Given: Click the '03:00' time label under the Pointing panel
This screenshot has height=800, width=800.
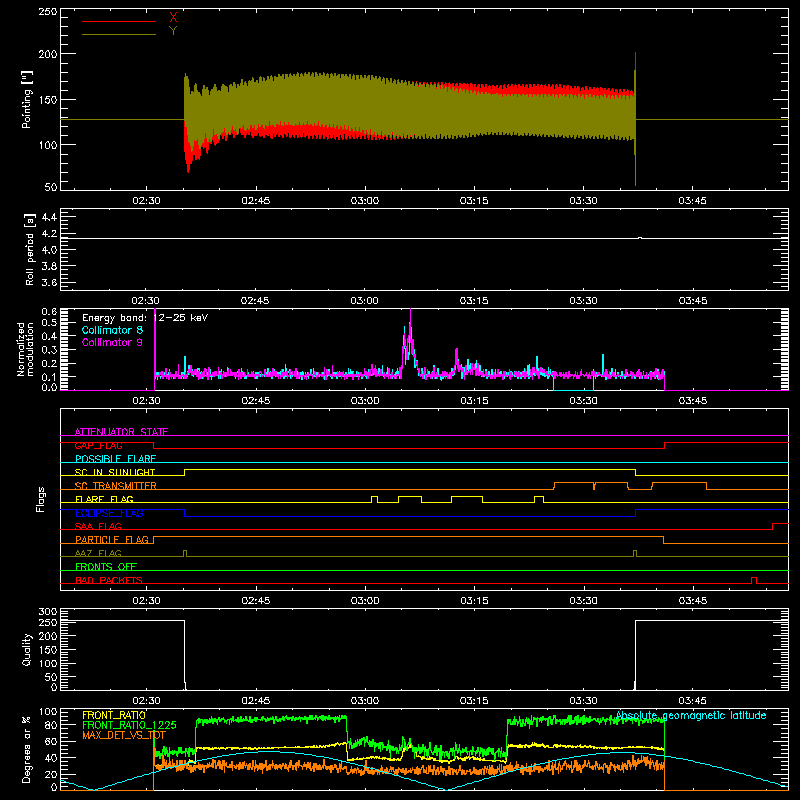Looking at the screenshot, I should pyautogui.click(x=365, y=201).
